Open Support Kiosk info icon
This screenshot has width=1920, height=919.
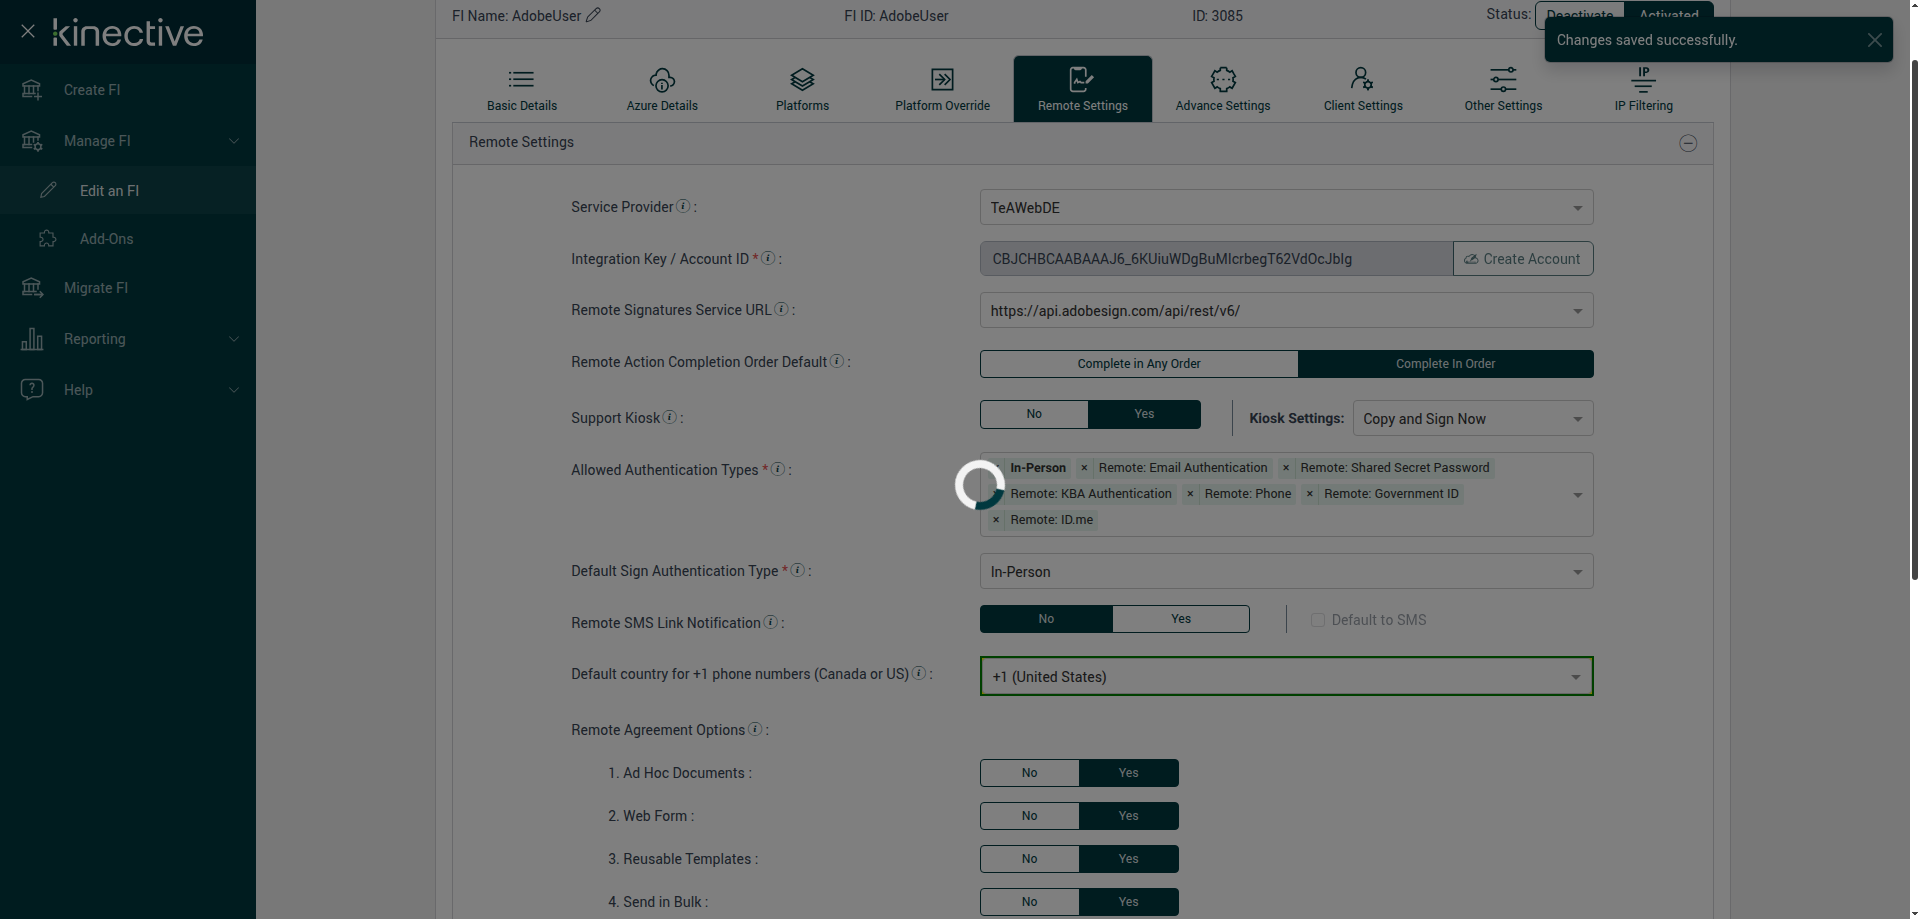[x=670, y=417]
